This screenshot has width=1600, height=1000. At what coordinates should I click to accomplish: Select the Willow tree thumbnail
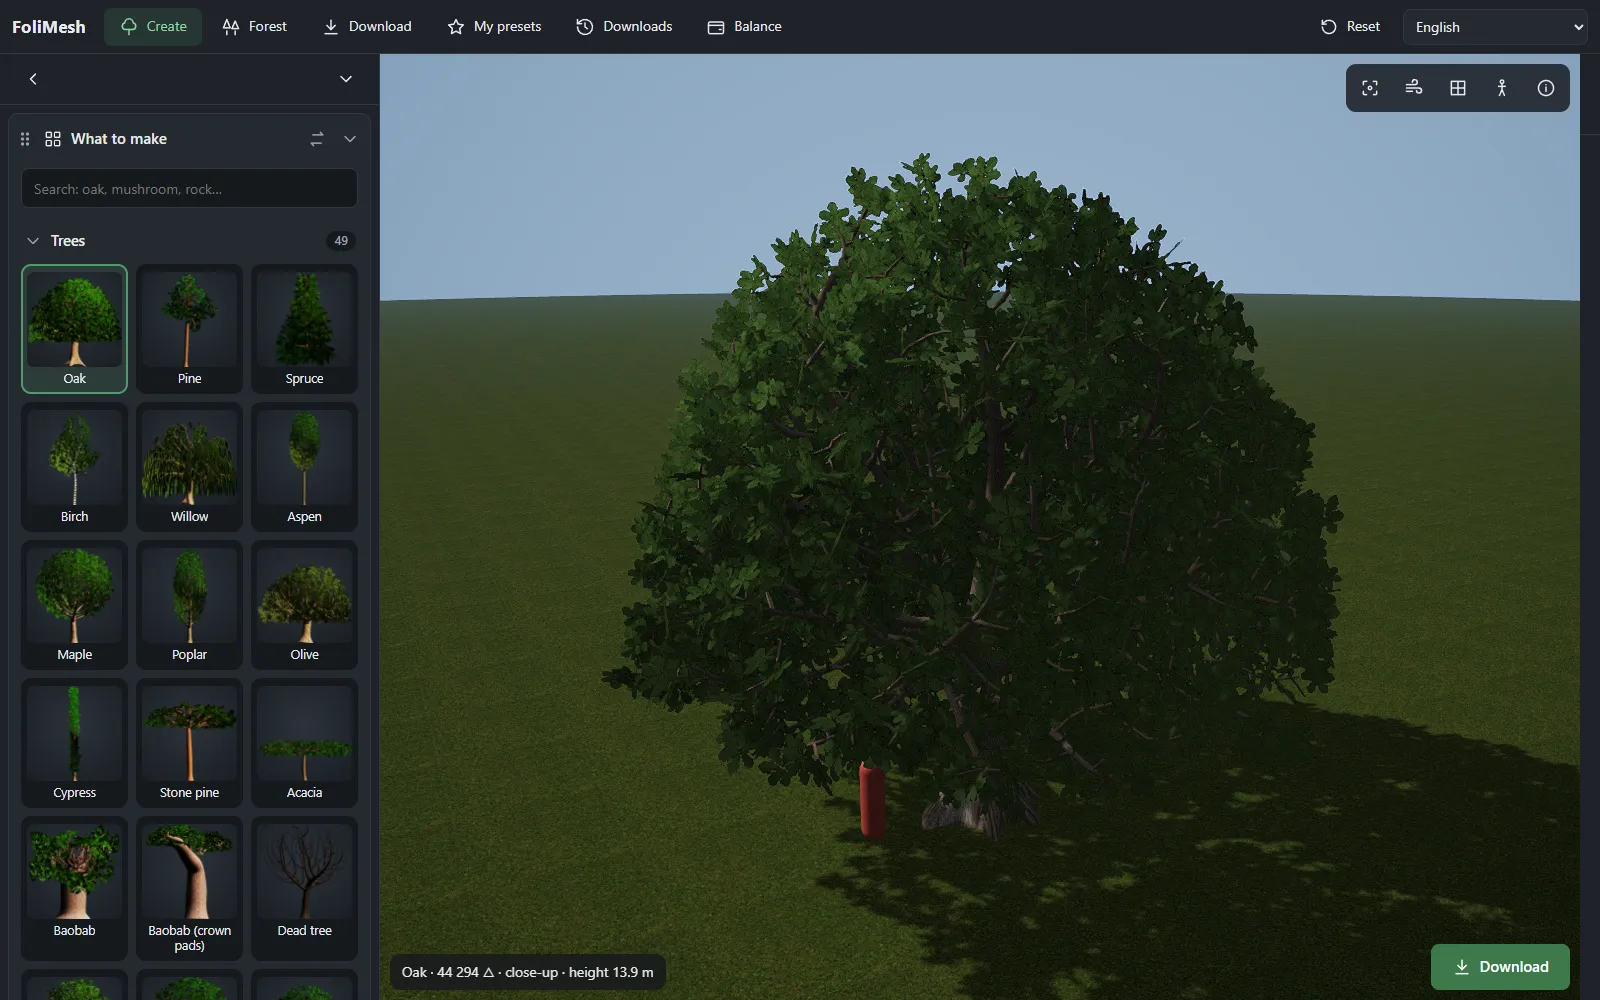(190, 467)
